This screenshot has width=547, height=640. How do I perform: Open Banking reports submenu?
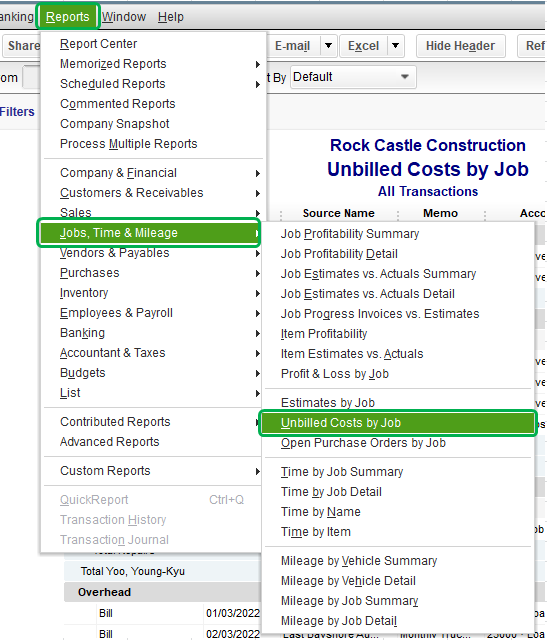153,333
